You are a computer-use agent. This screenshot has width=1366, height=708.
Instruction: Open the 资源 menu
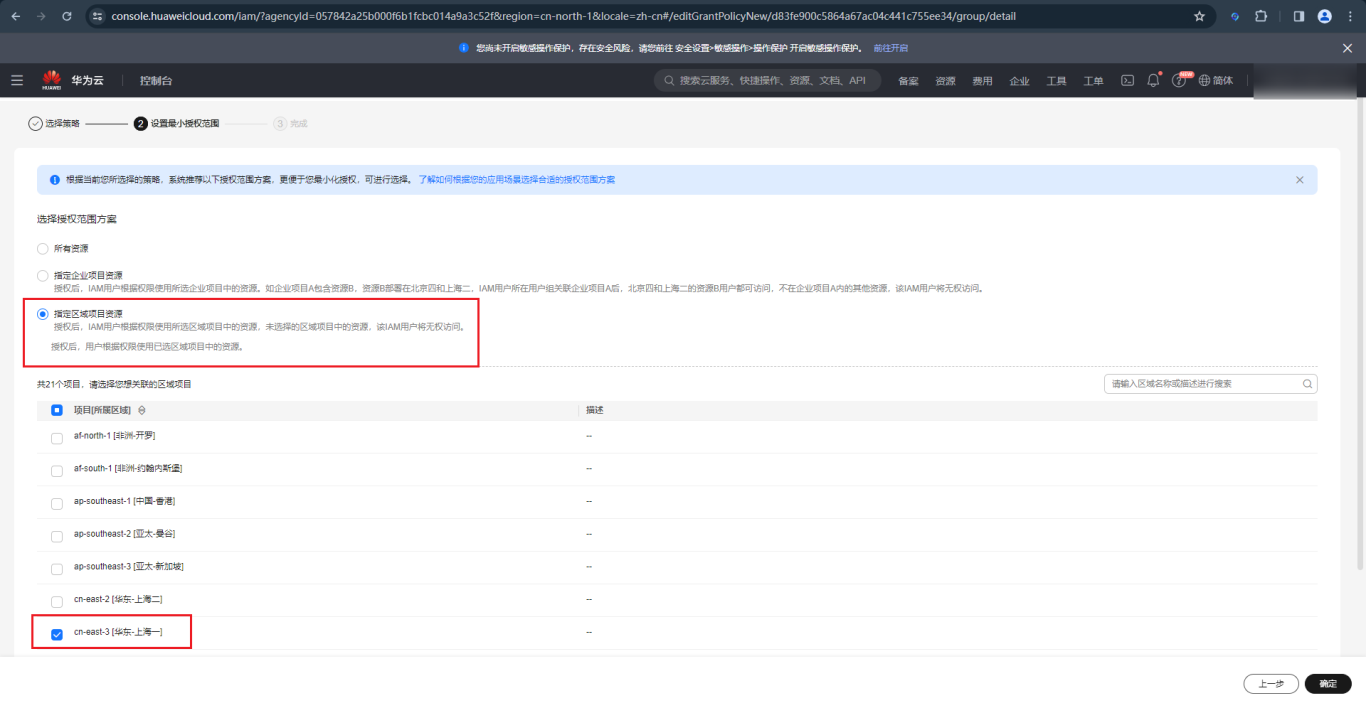[x=945, y=81]
